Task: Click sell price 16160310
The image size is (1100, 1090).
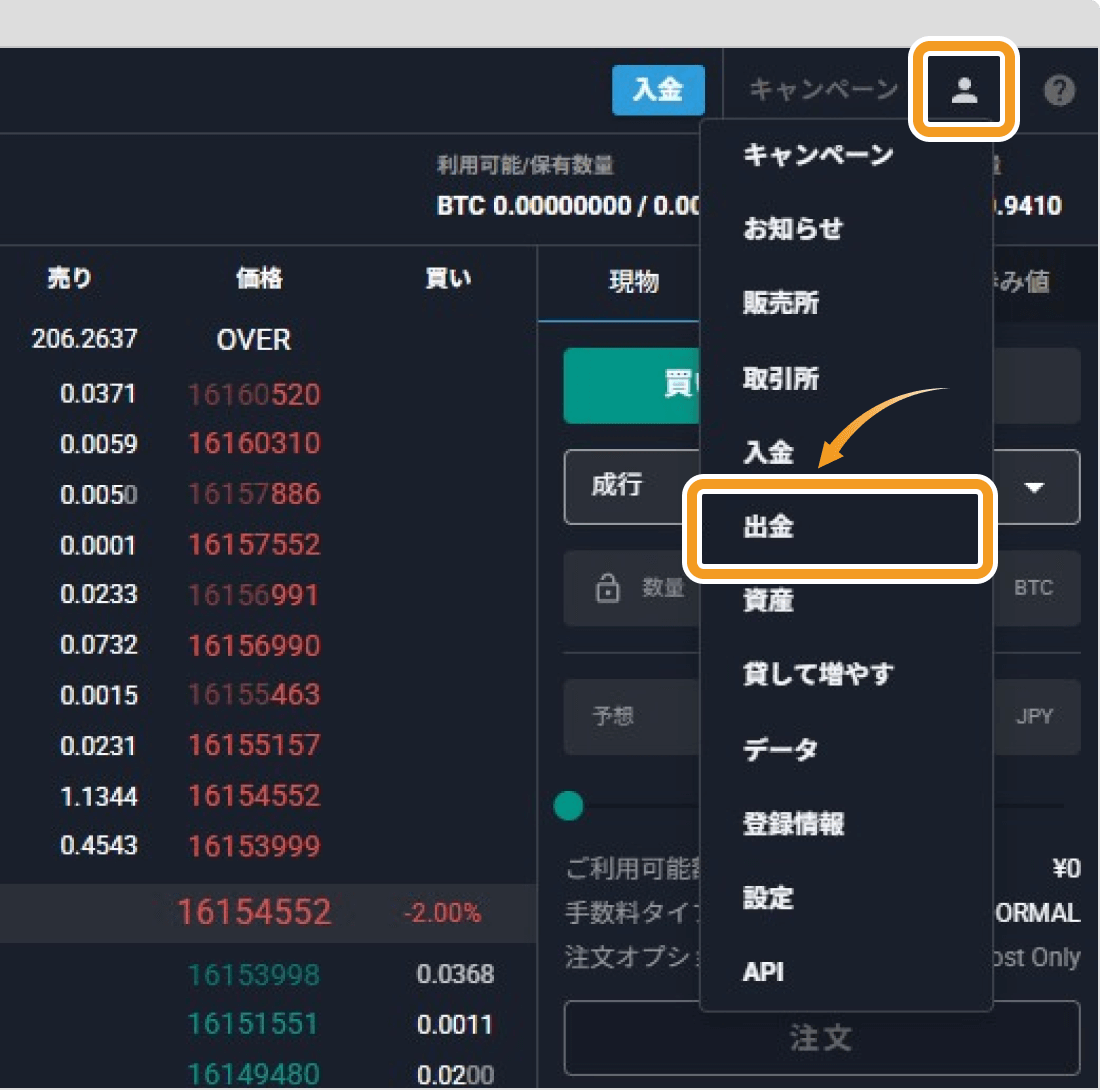Action: pyautogui.click(x=254, y=443)
